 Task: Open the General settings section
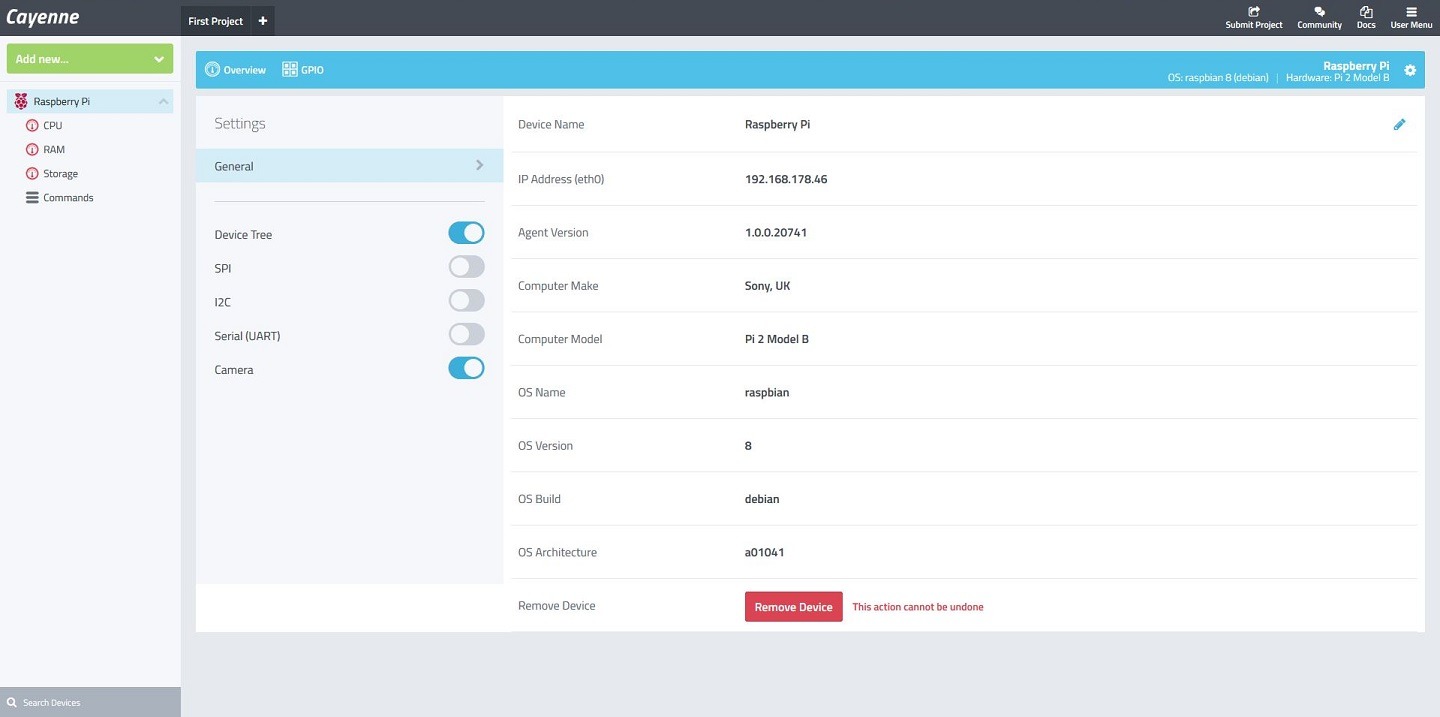click(x=349, y=166)
